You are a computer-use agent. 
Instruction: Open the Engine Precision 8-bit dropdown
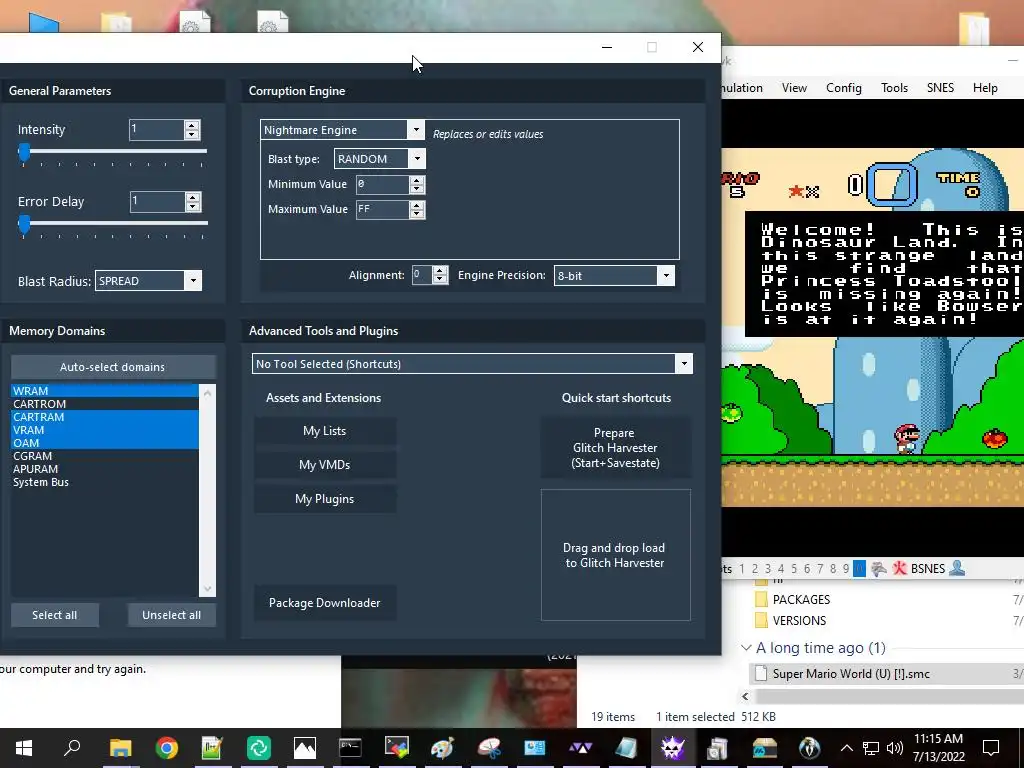(x=666, y=276)
